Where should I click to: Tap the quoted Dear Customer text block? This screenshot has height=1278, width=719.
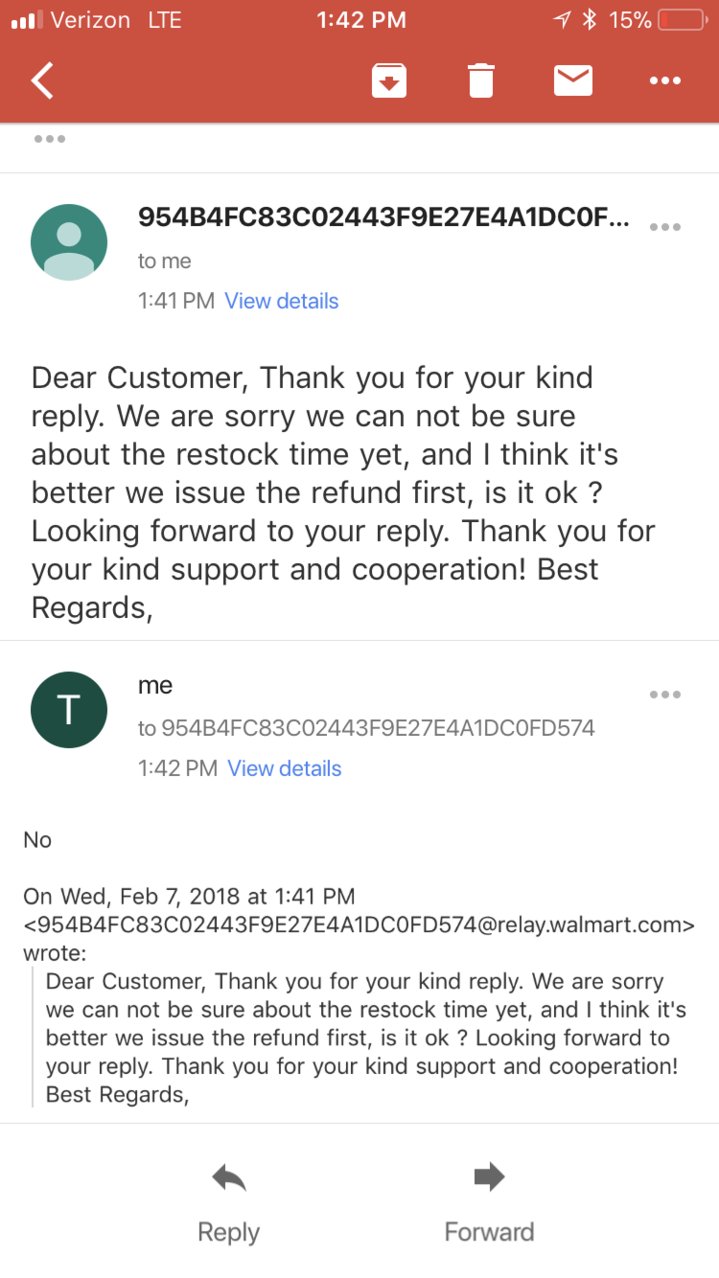click(x=362, y=1038)
